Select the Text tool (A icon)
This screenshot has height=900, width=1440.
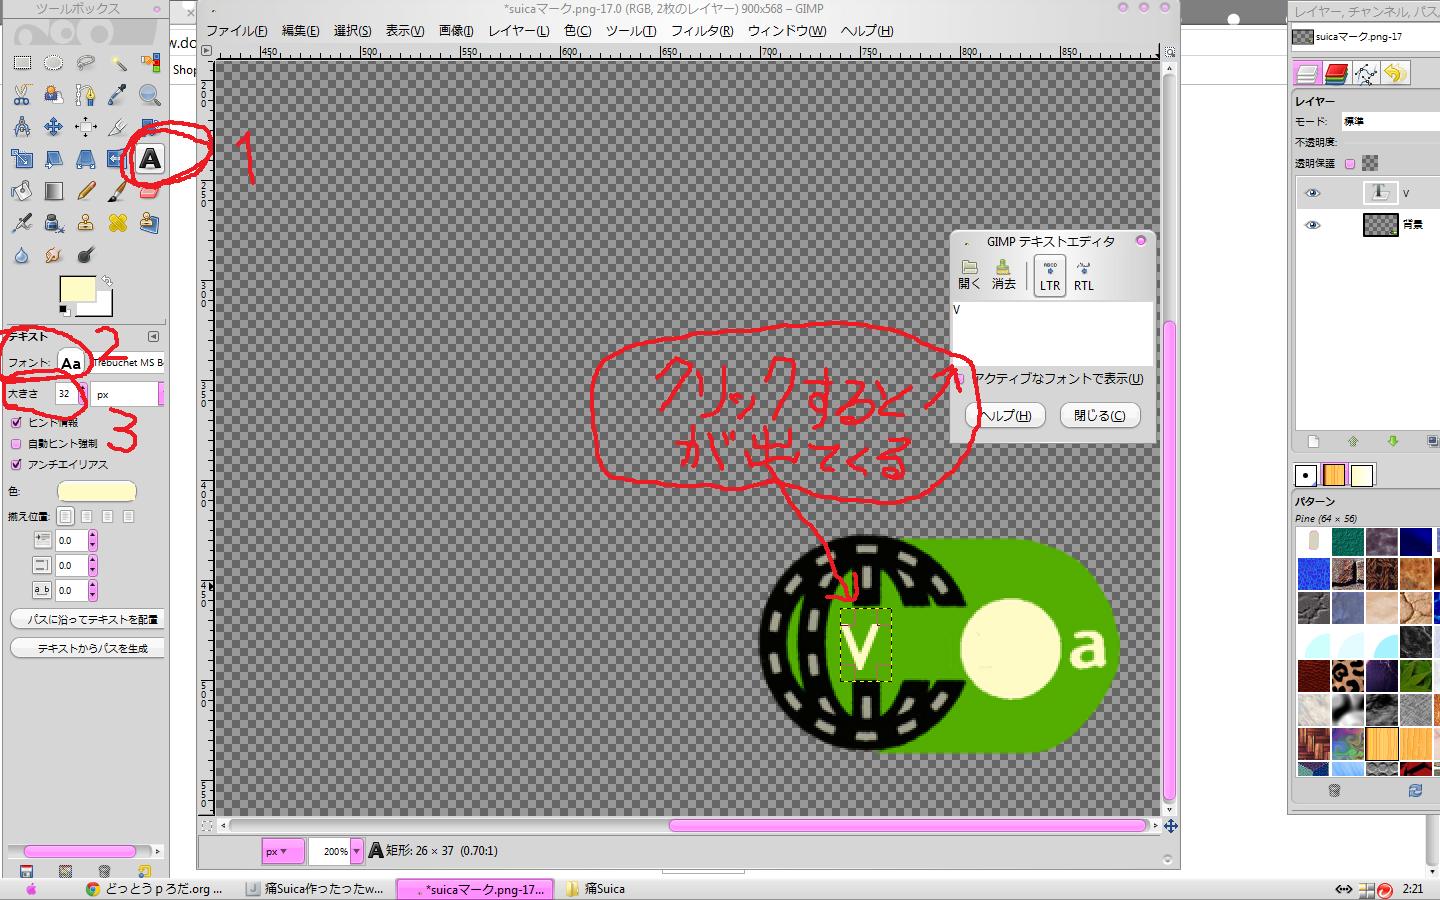pyautogui.click(x=150, y=158)
